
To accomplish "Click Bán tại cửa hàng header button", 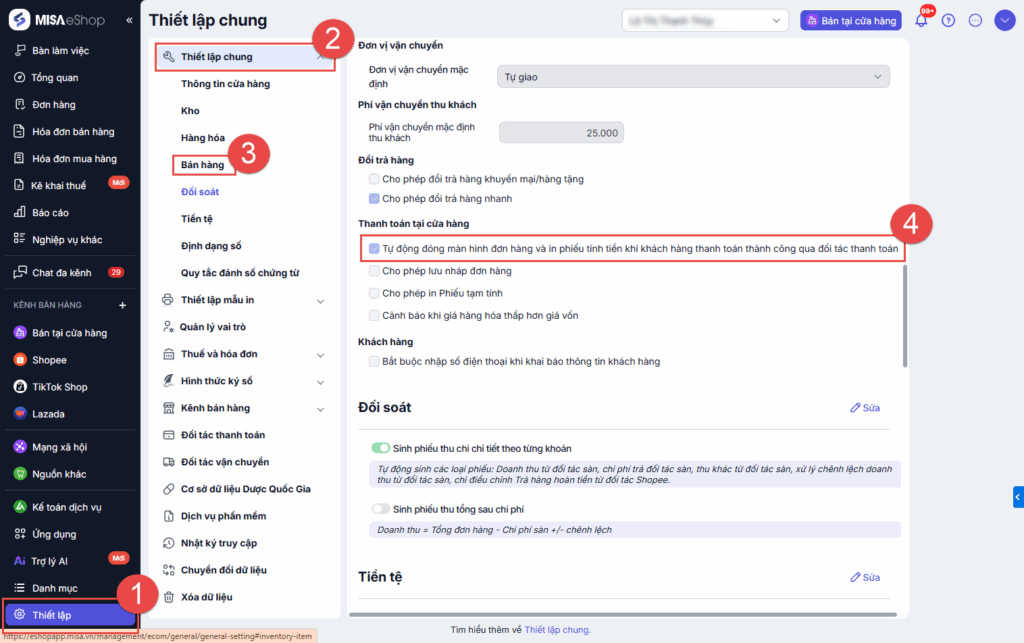I will (x=851, y=21).
